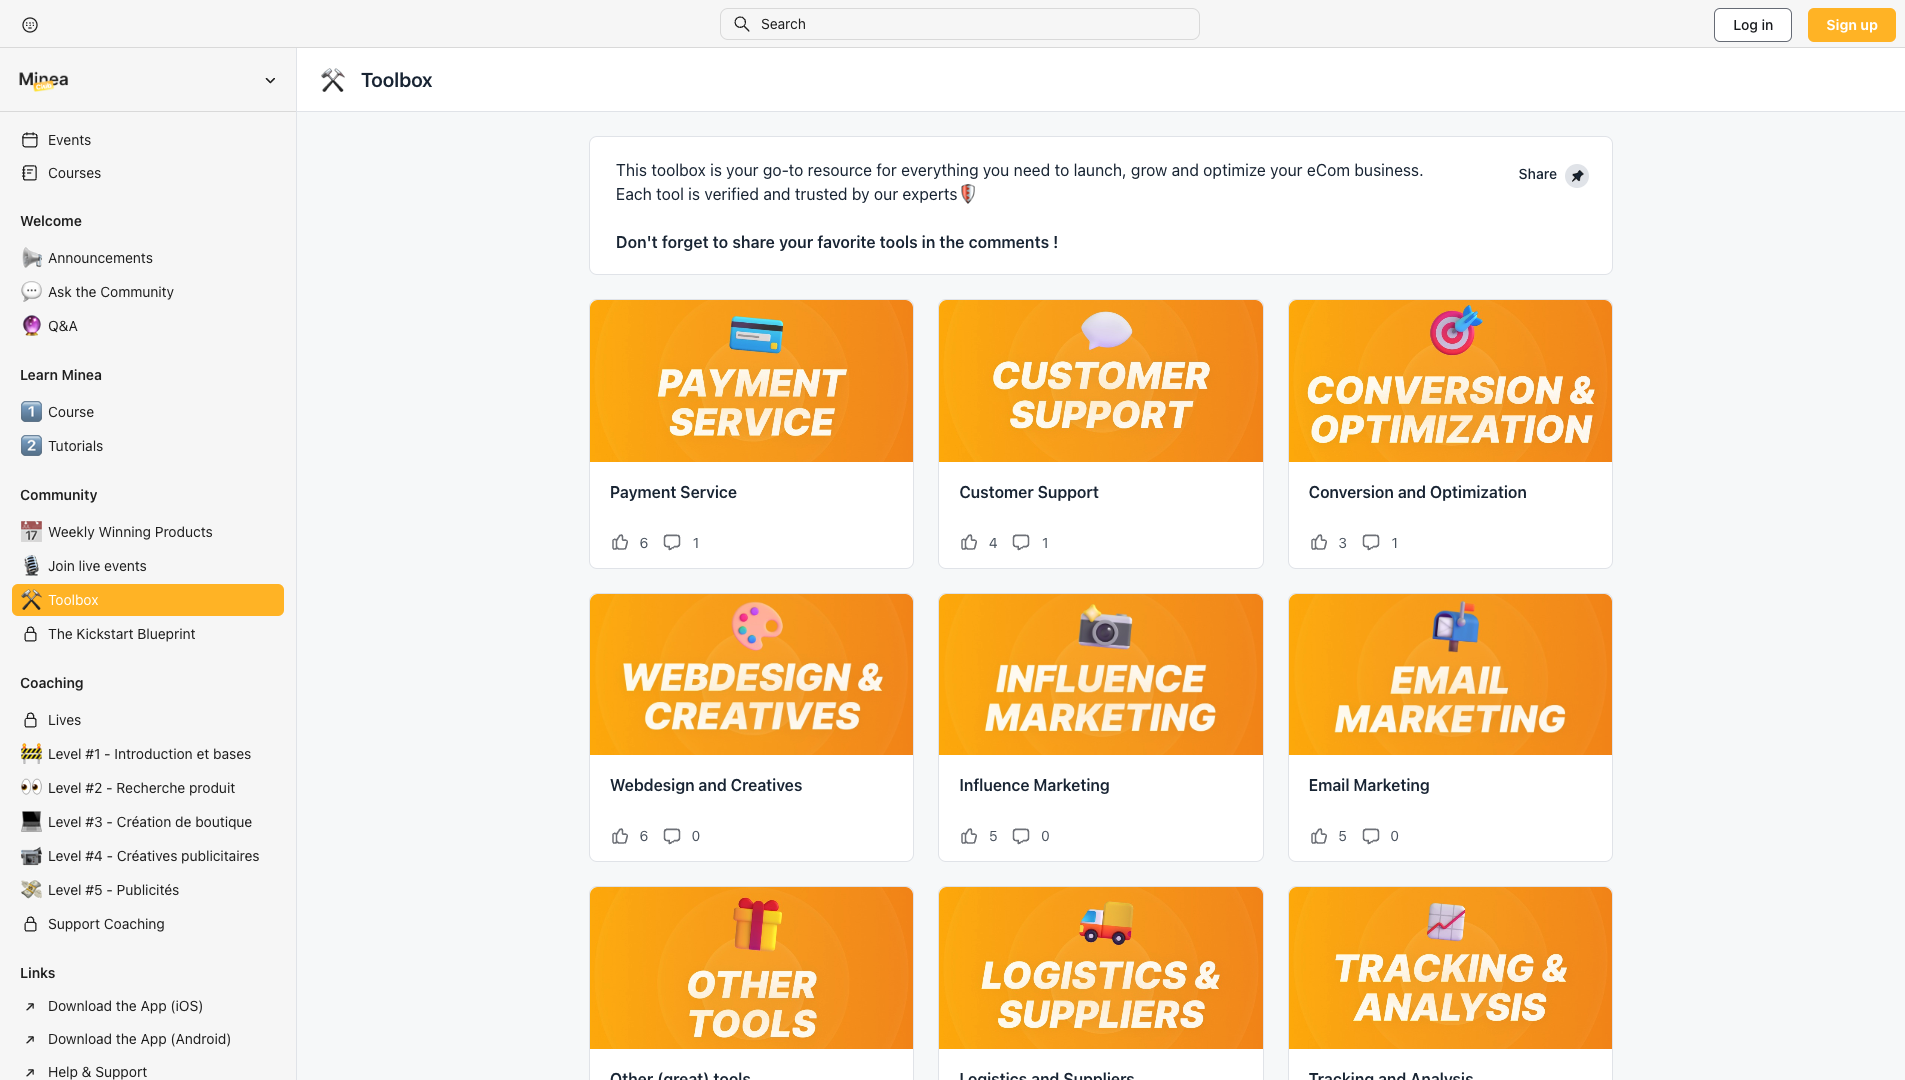This screenshot has height=1080, width=1905.
Task: Open the Email Marketing banner thumbnail
Action: tap(1449, 675)
